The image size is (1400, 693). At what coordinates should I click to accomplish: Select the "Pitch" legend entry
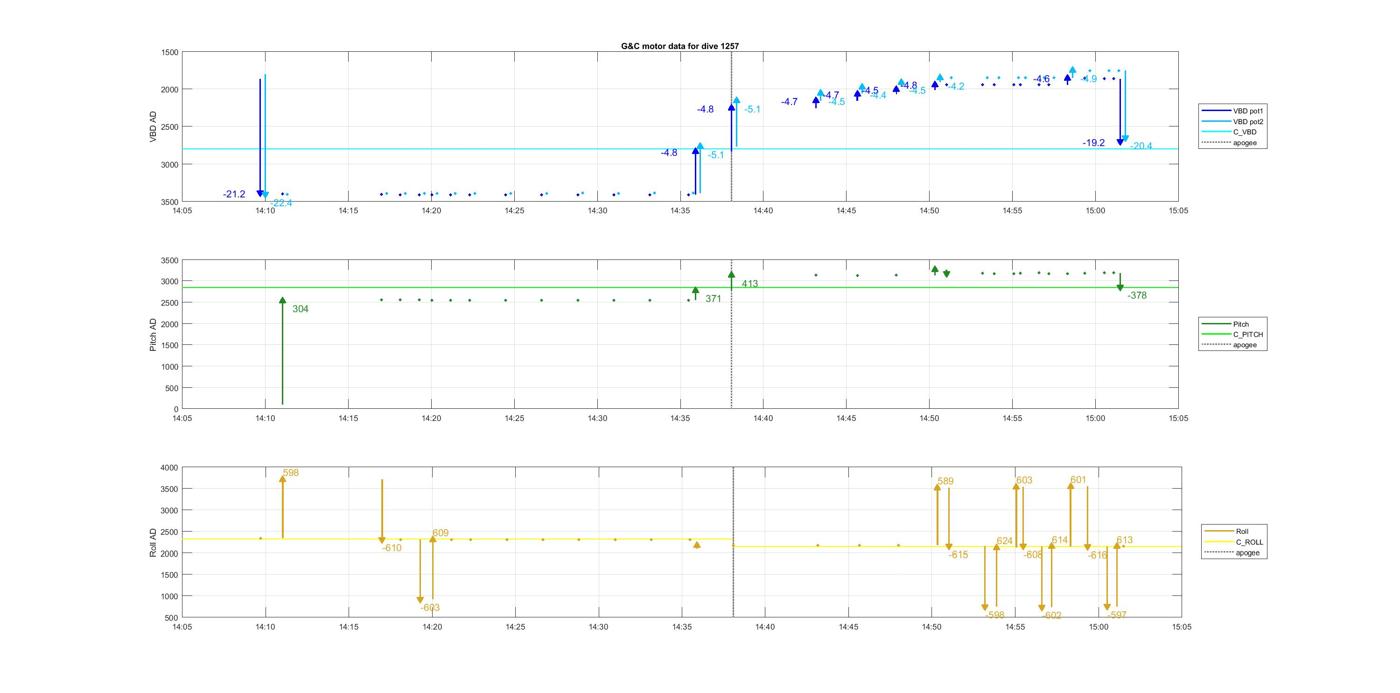pos(1231,324)
